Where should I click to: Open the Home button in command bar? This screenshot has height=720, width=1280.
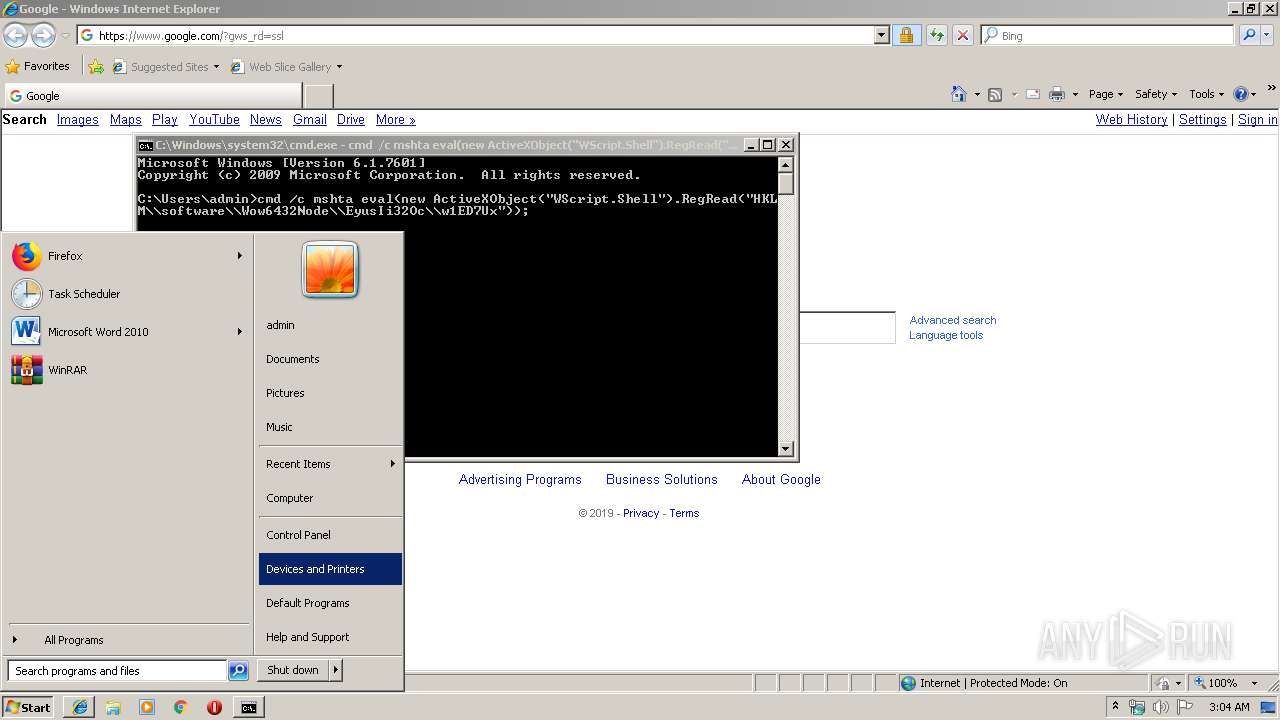tap(958, 94)
